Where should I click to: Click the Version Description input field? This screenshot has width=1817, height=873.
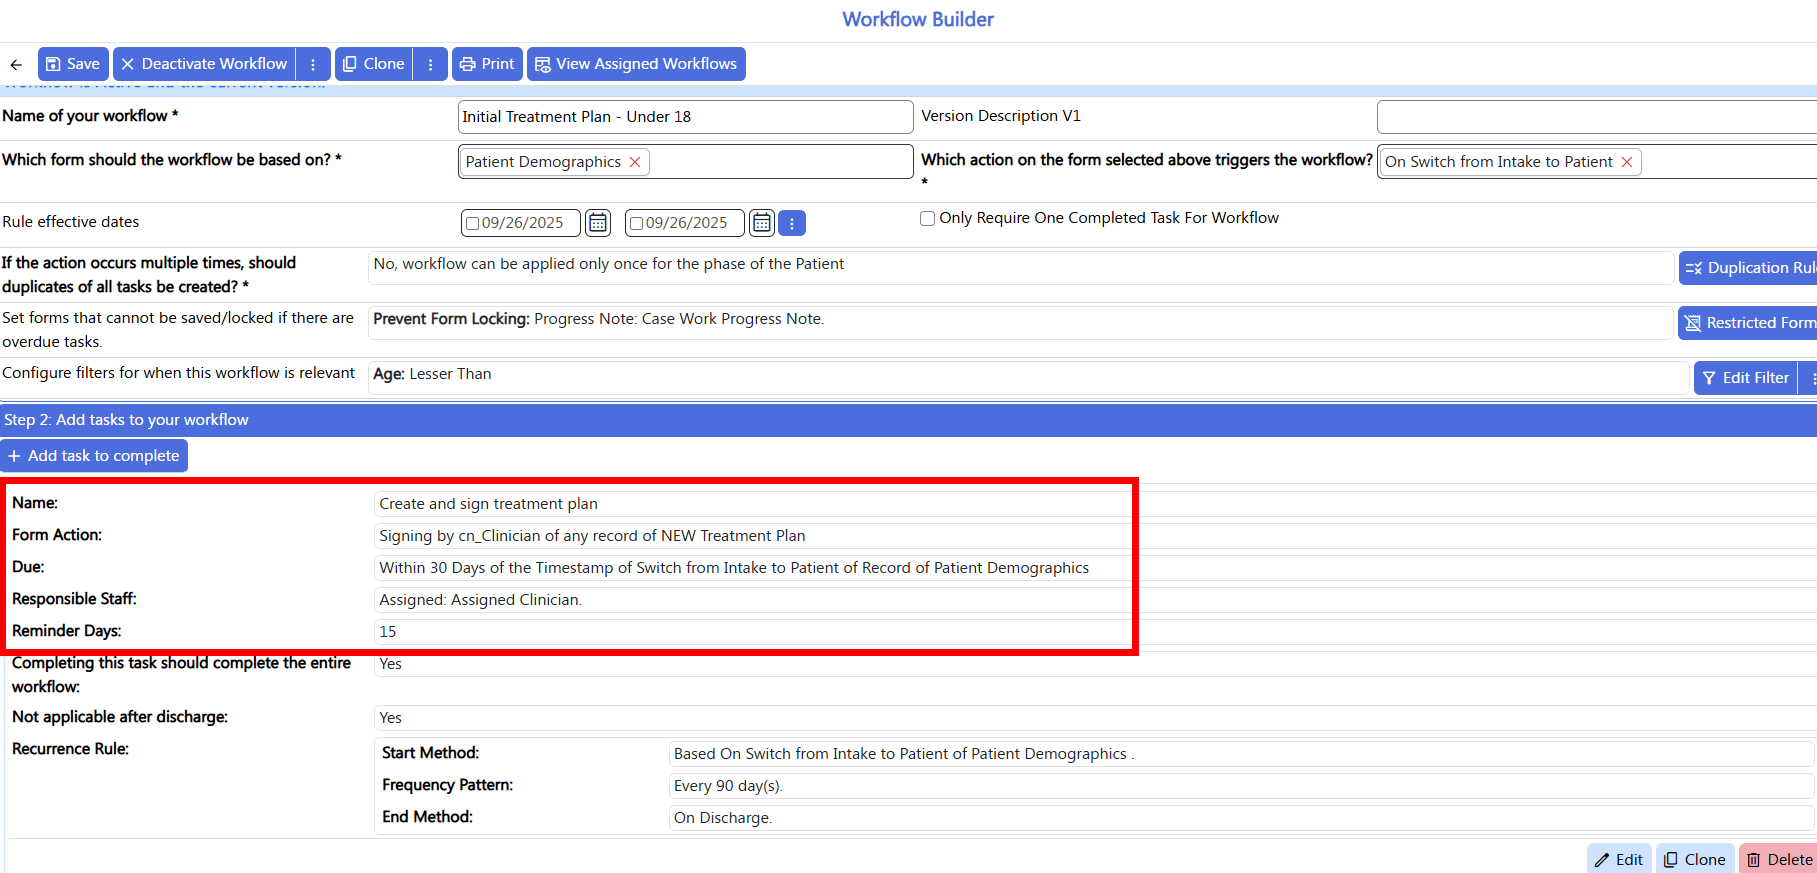(x=1596, y=117)
